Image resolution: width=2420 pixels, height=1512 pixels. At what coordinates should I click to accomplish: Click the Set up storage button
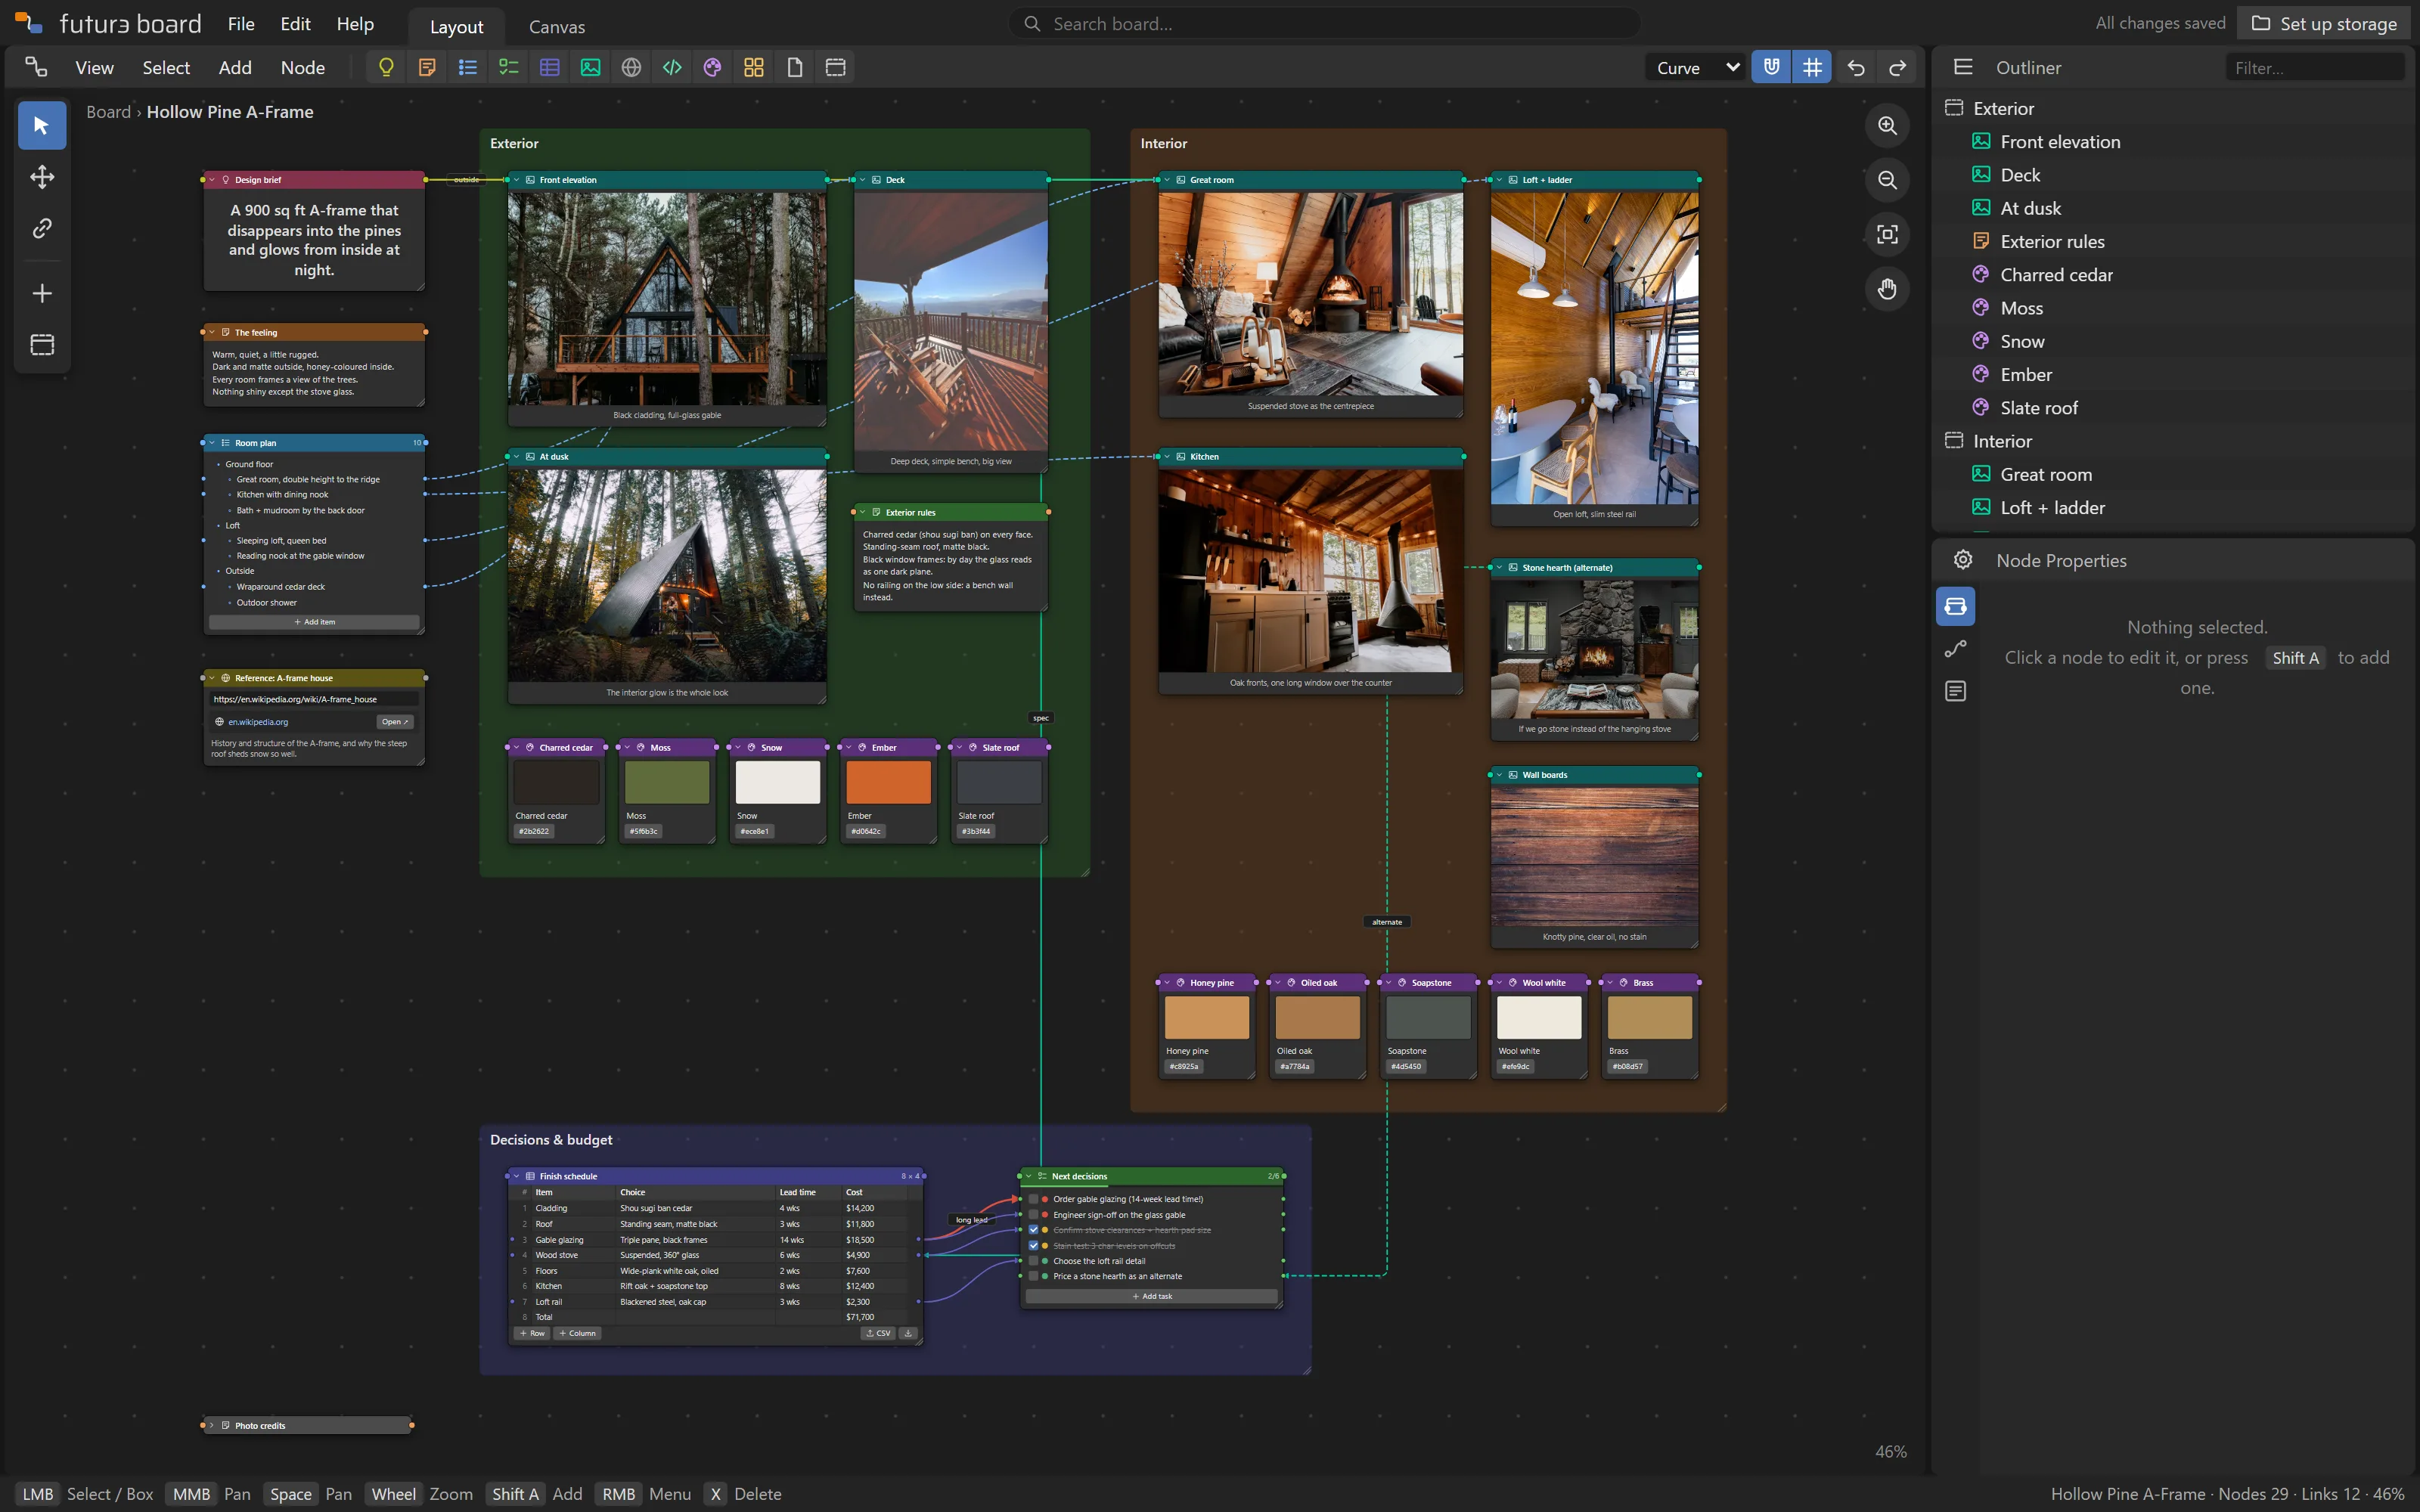click(2324, 24)
